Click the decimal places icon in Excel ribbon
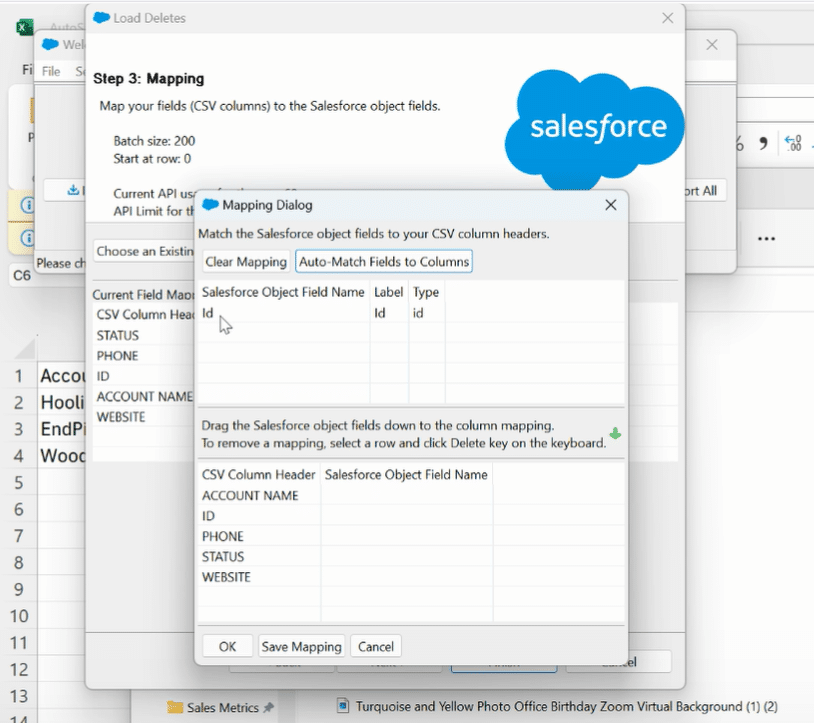This screenshot has width=814, height=723. pos(793,143)
